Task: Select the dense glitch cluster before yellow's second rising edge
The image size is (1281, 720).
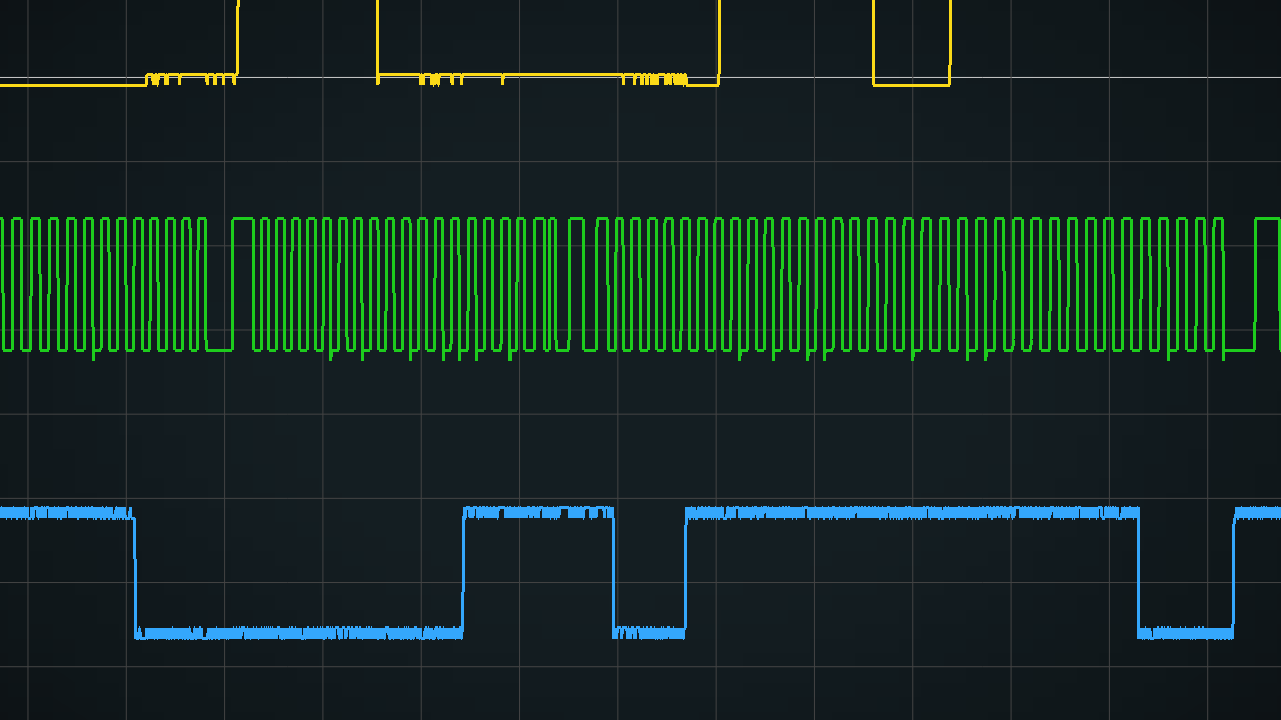Action: pos(655,79)
